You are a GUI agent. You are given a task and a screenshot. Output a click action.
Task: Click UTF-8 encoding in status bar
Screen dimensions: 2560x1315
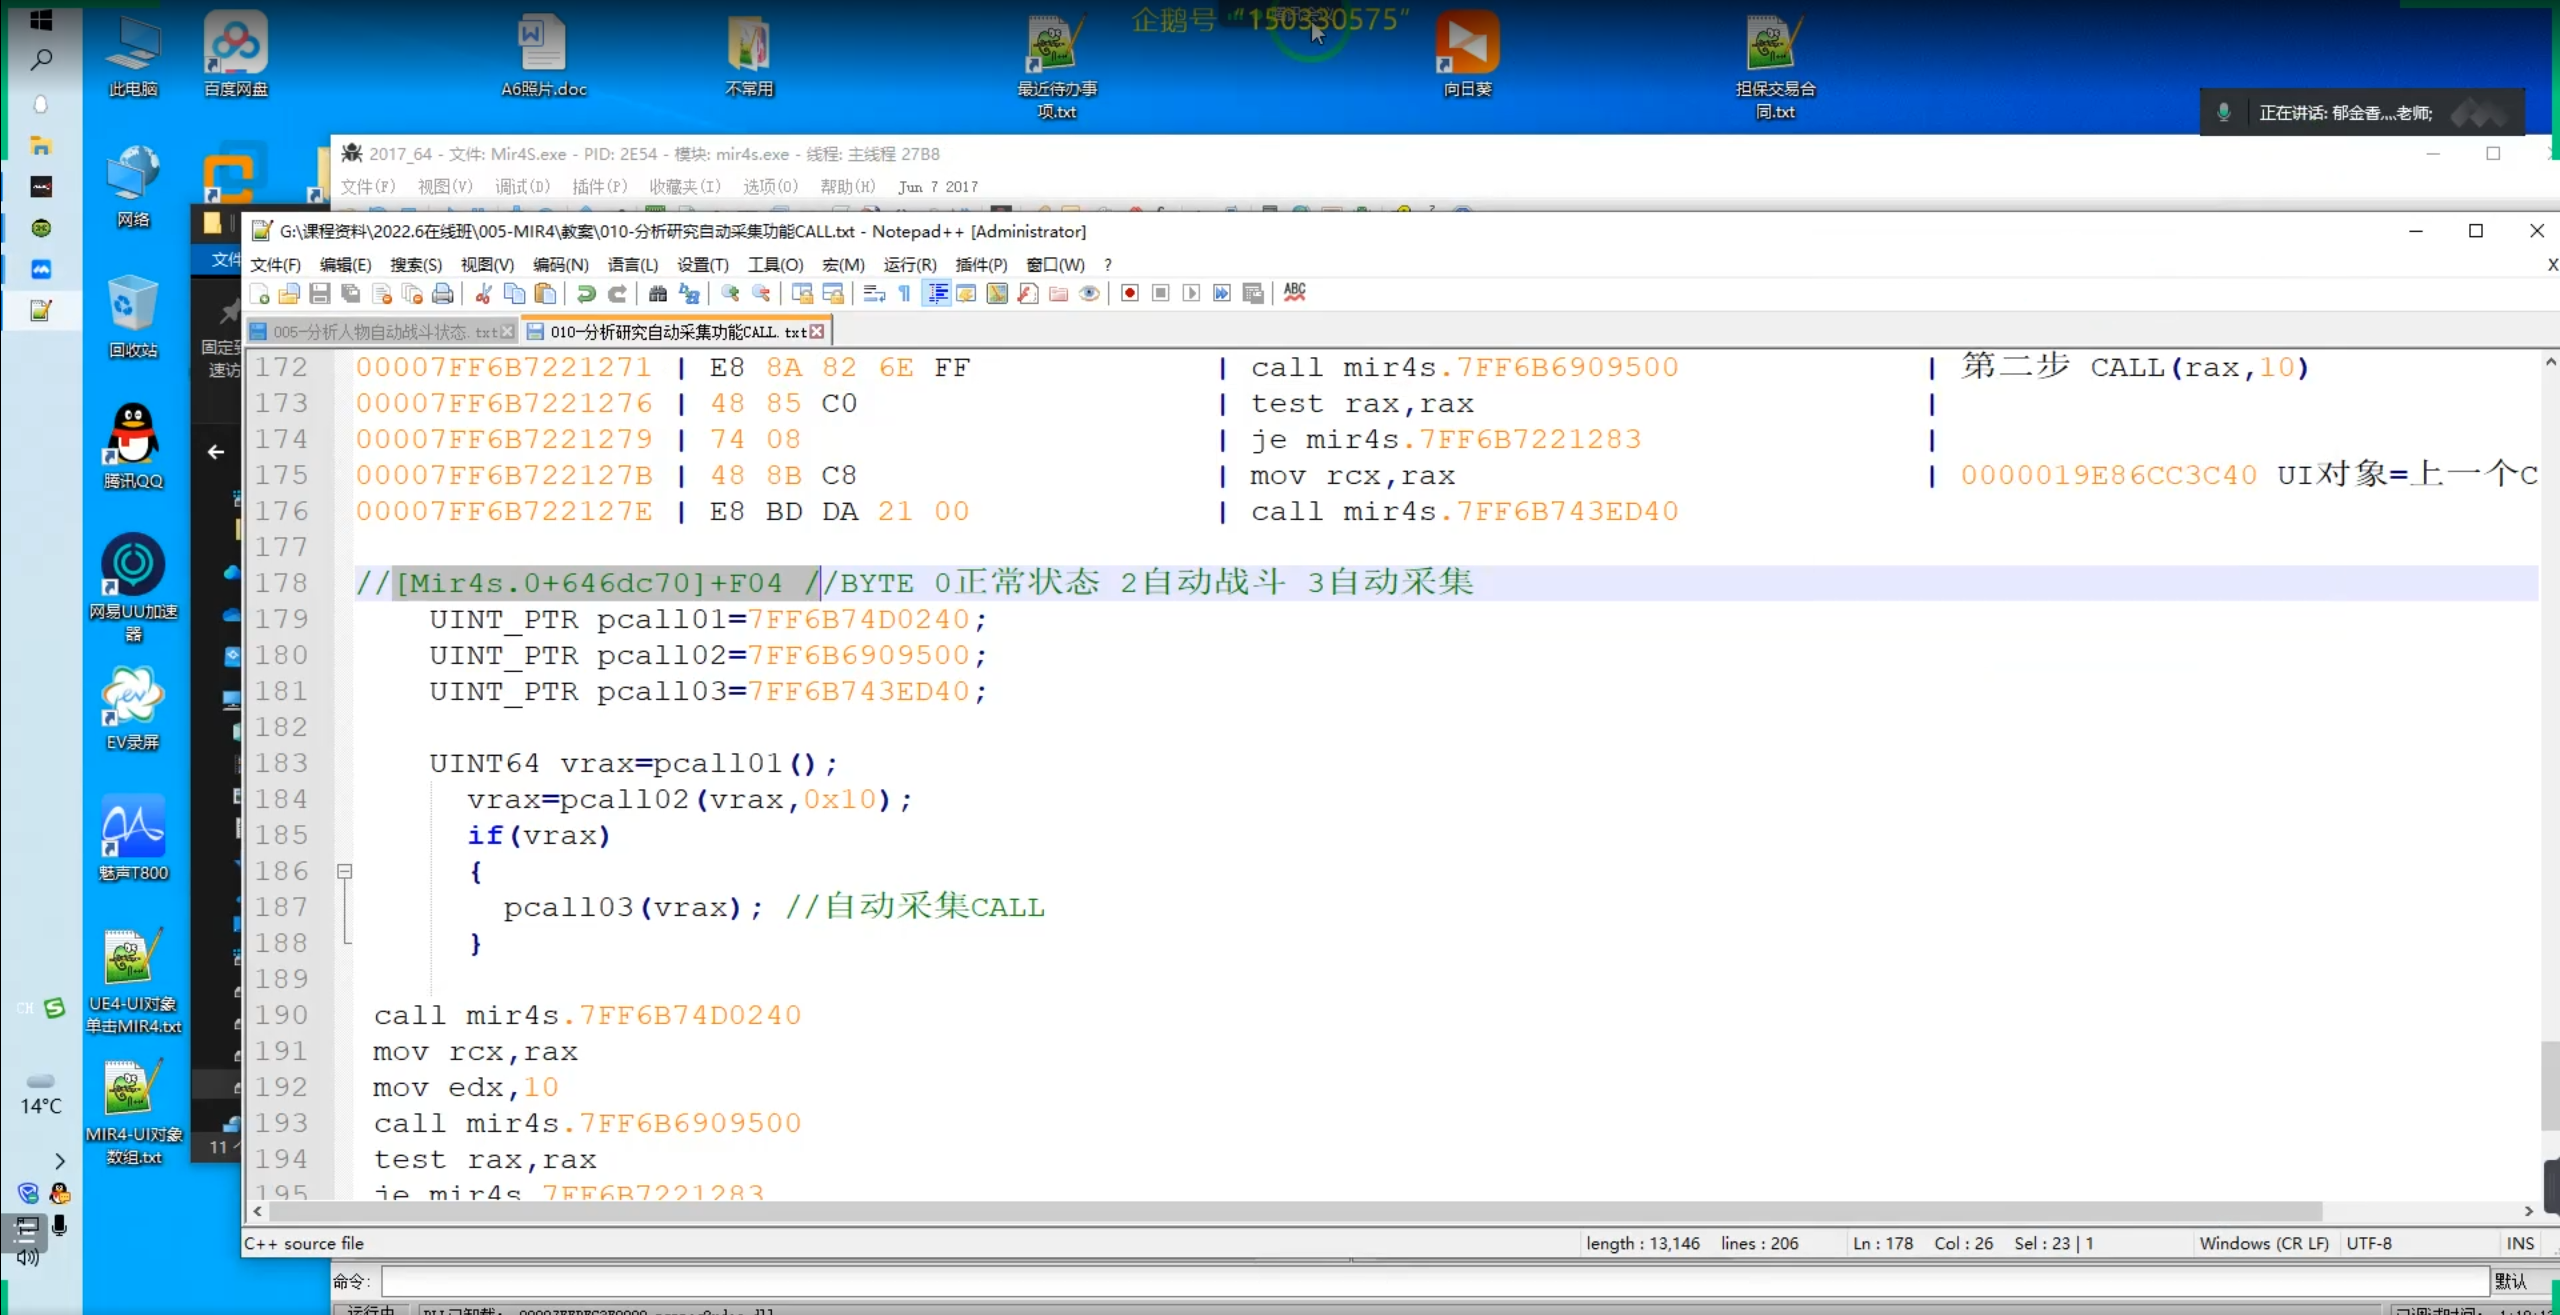pyautogui.click(x=2368, y=1243)
